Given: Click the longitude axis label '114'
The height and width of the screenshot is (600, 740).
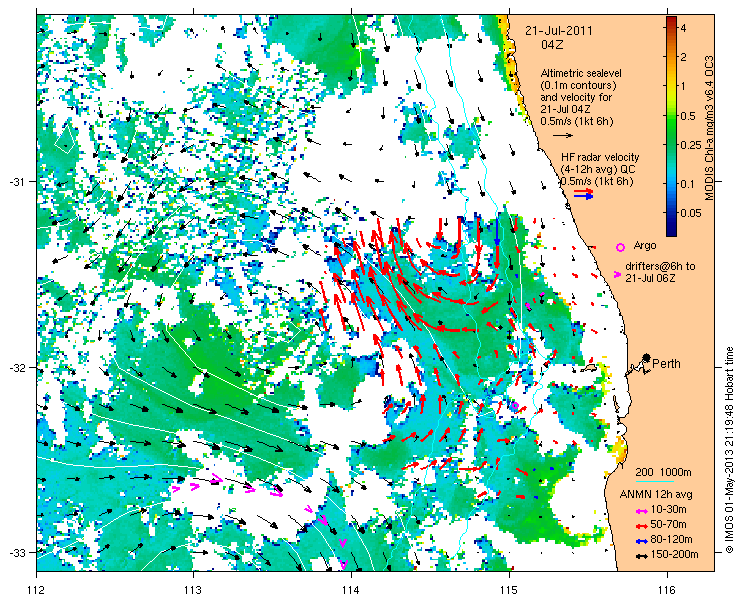Looking at the screenshot, I should (x=351, y=590).
